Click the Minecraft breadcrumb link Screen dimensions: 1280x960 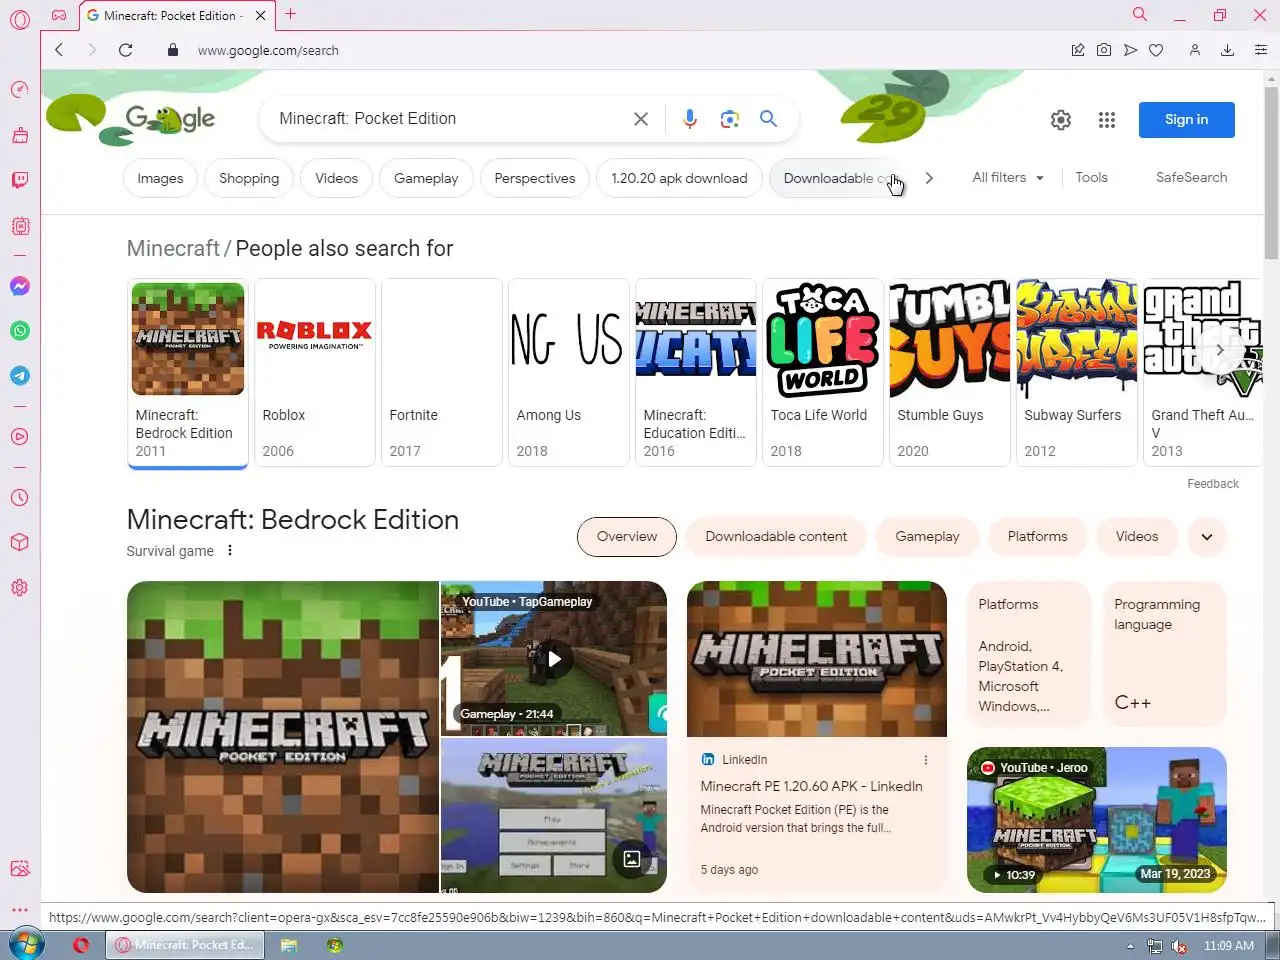(173, 248)
